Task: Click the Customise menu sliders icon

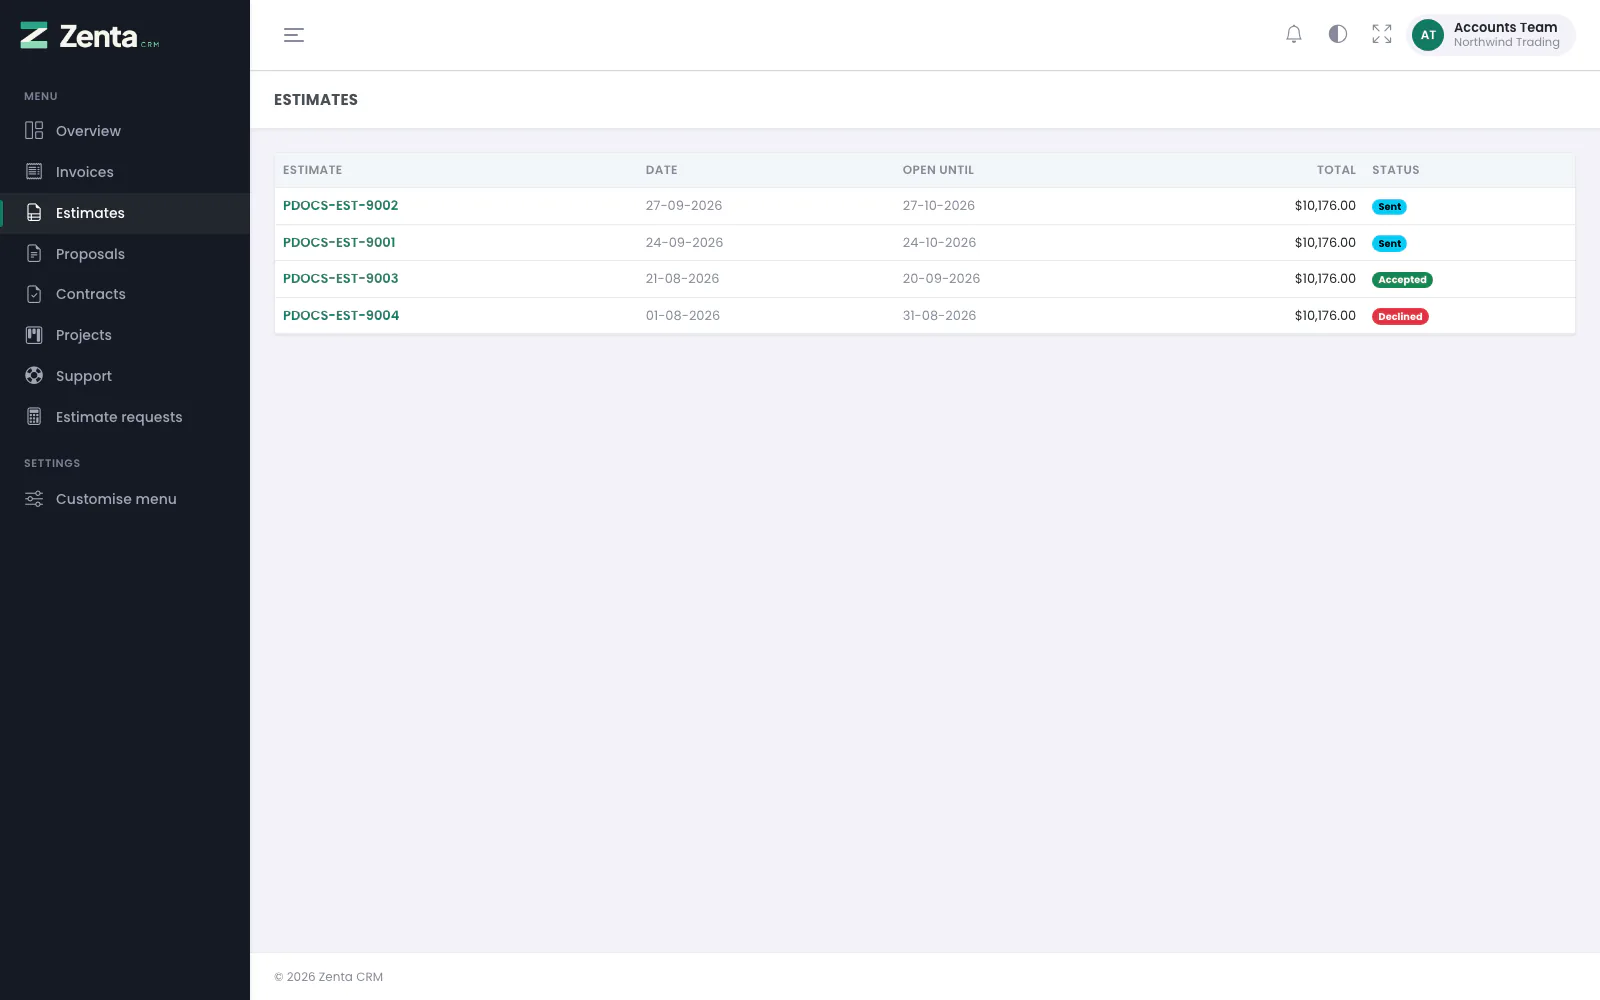Action: pyautogui.click(x=34, y=499)
